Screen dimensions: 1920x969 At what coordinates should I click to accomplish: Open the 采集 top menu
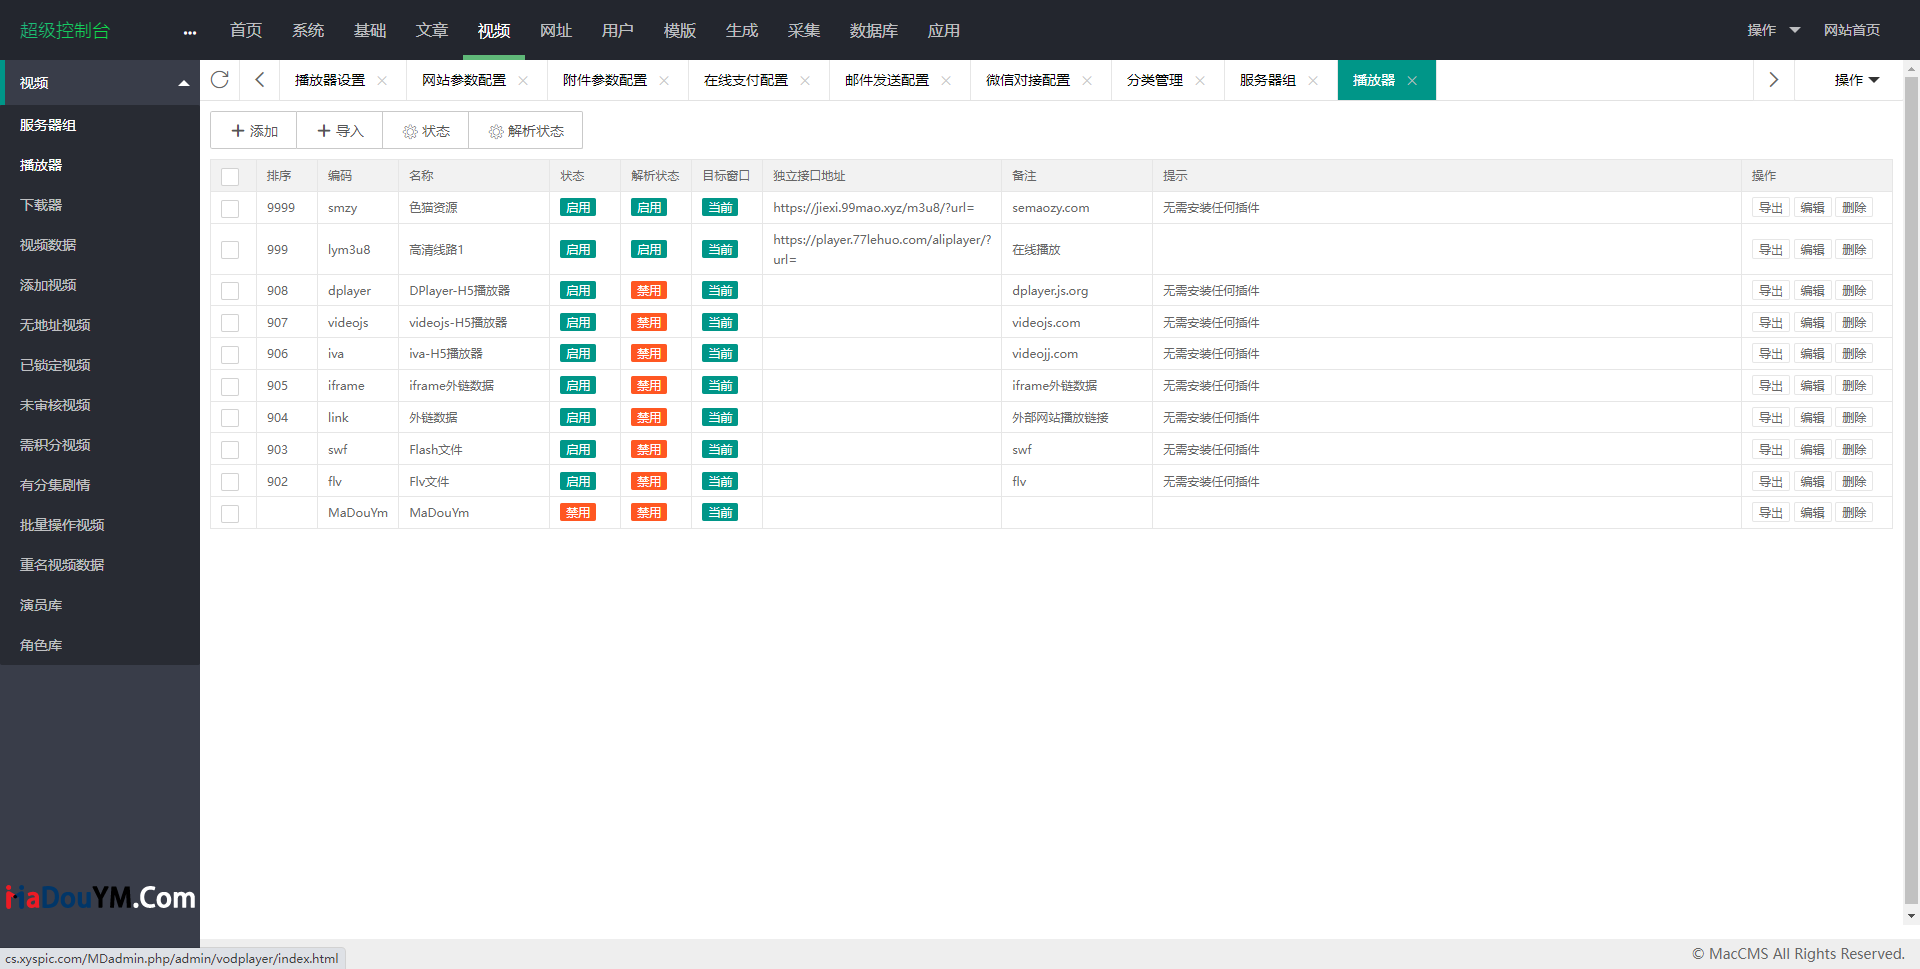804,30
